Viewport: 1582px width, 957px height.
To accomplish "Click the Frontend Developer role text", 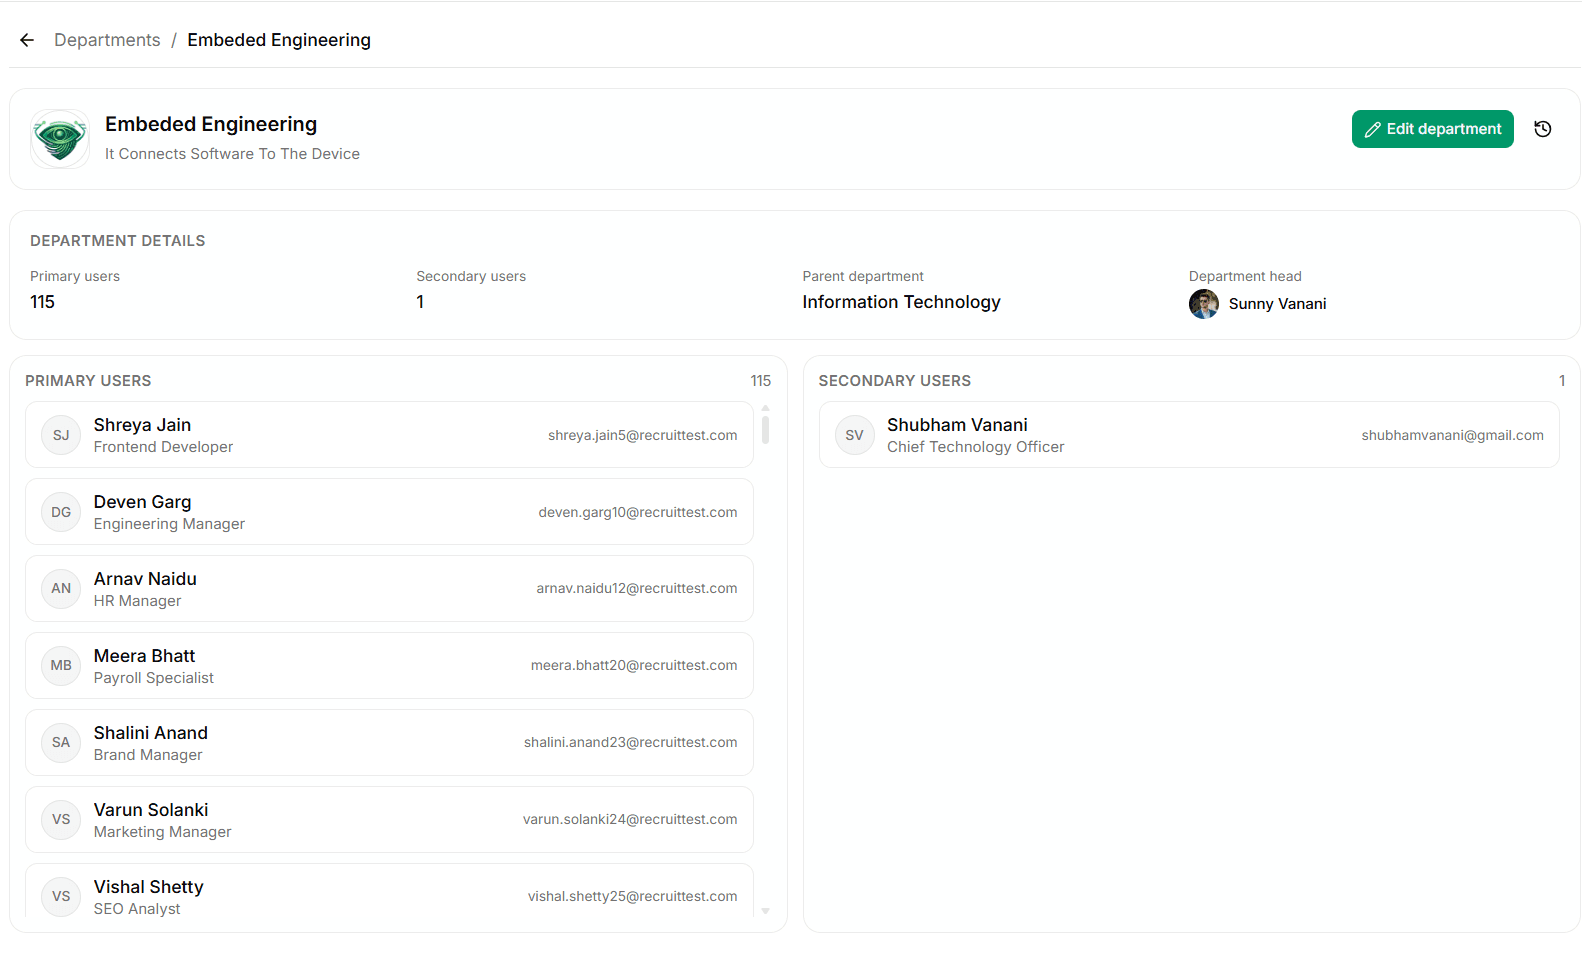I will [x=163, y=447].
